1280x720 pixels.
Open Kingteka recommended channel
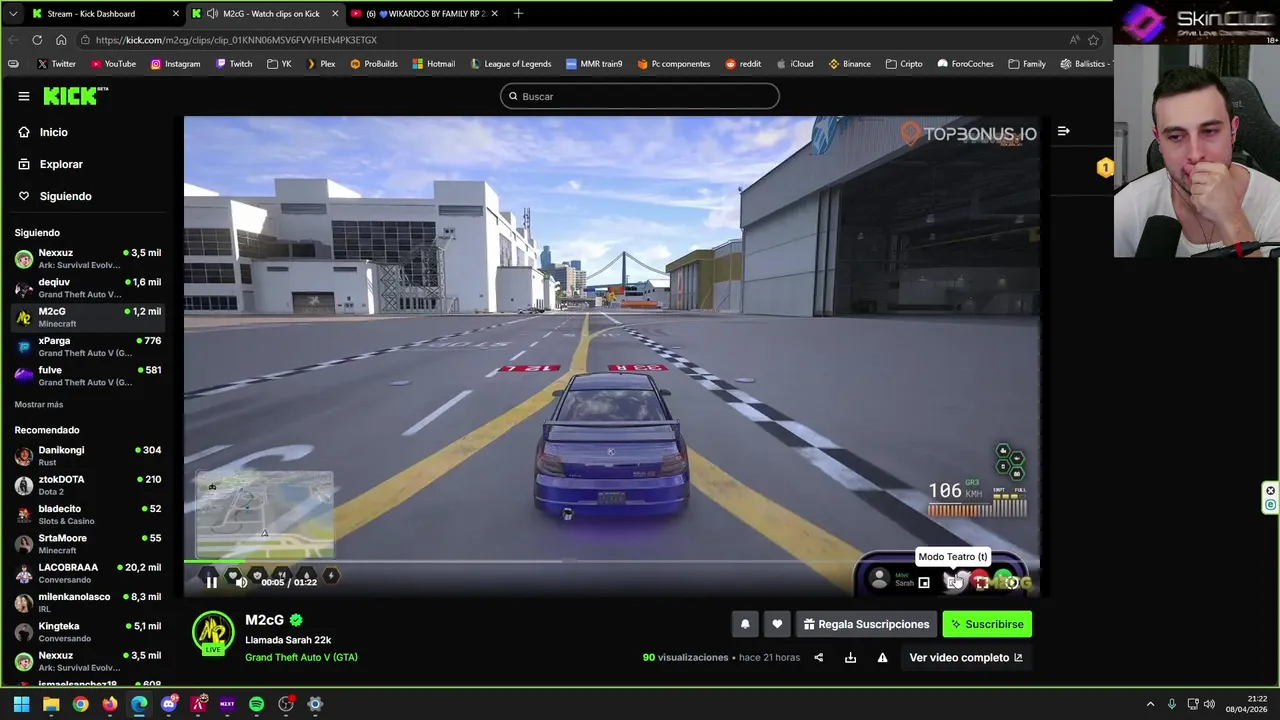pos(87,631)
